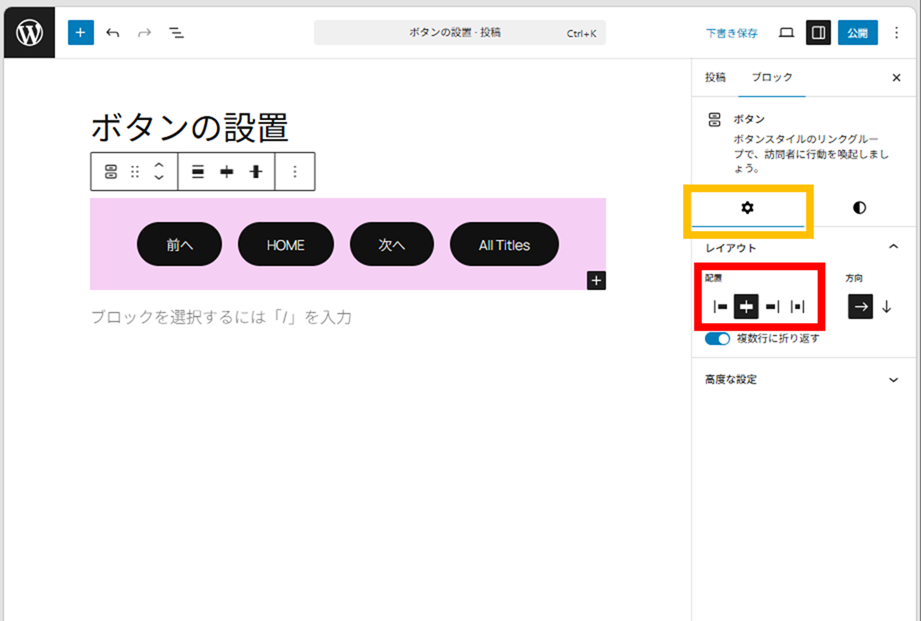The image size is (921, 621).
Task: Expand the 高度な設定 section
Action: [x=894, y=380]
